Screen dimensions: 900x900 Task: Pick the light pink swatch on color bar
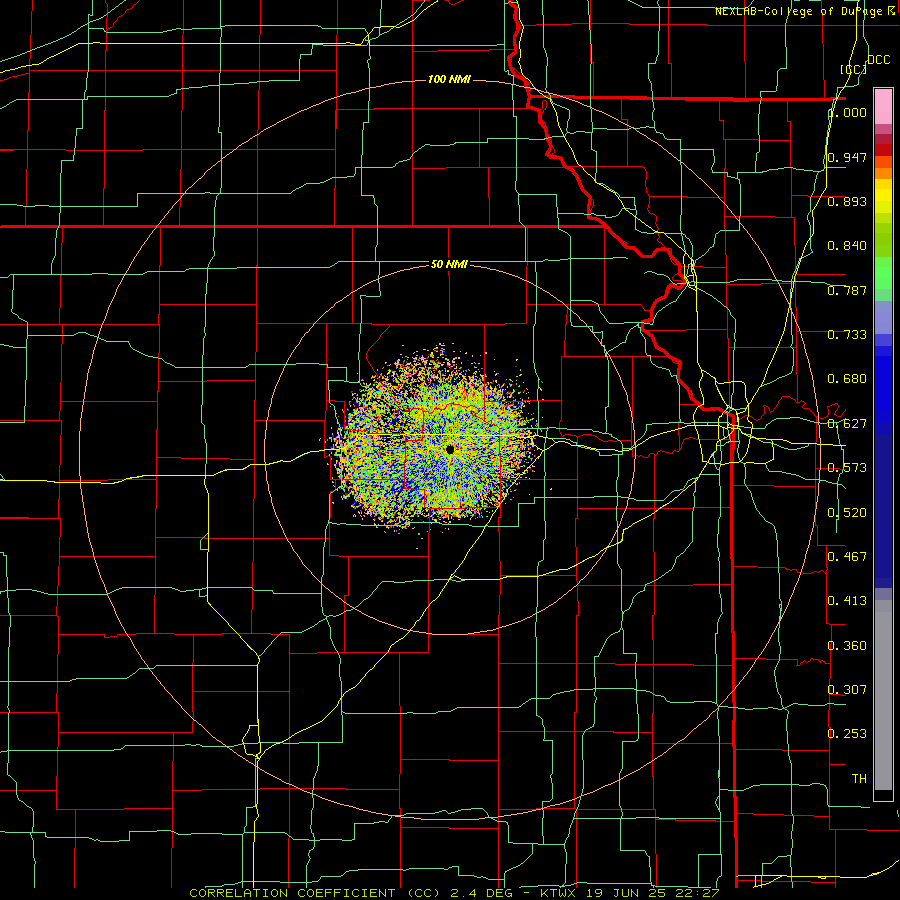pos(883,106)
